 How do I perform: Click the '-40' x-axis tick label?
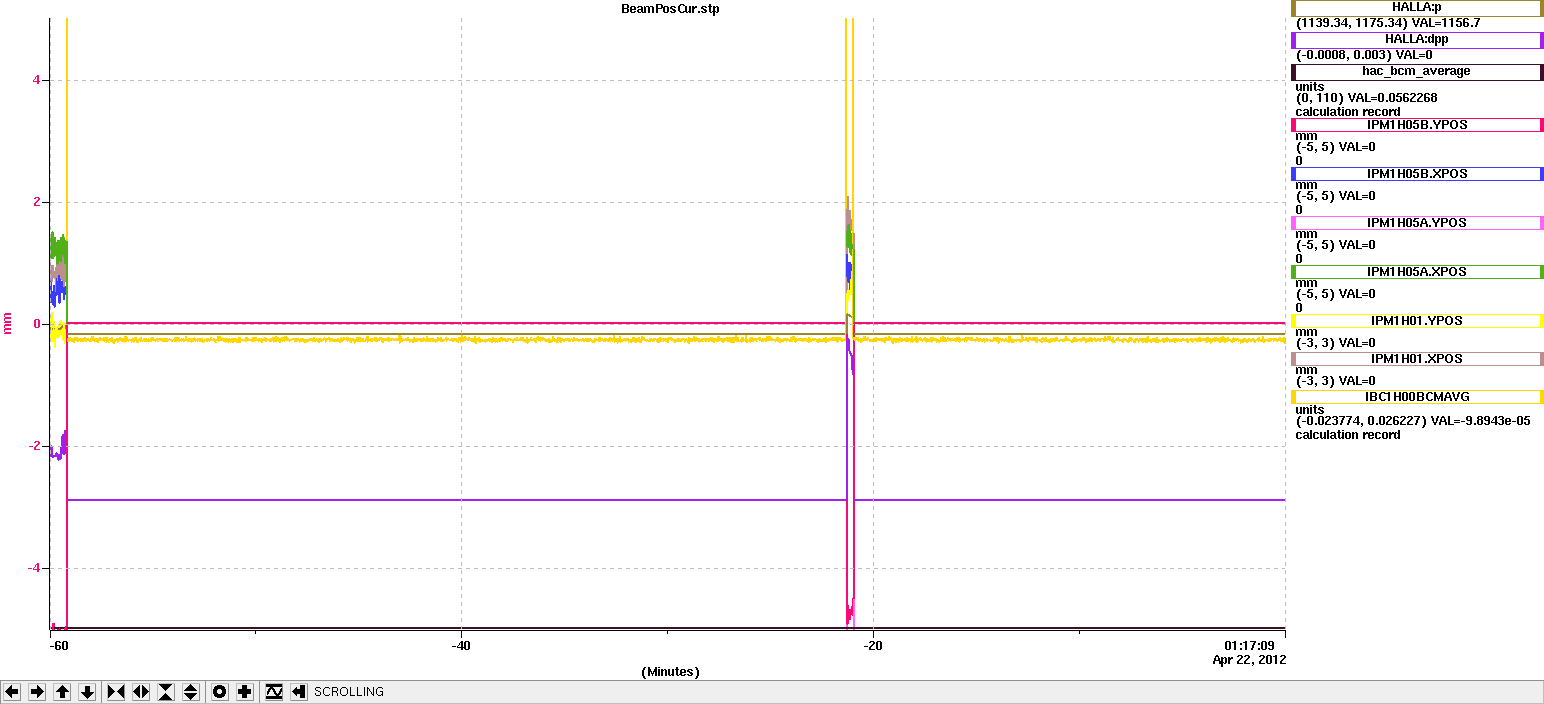point(461,646)
